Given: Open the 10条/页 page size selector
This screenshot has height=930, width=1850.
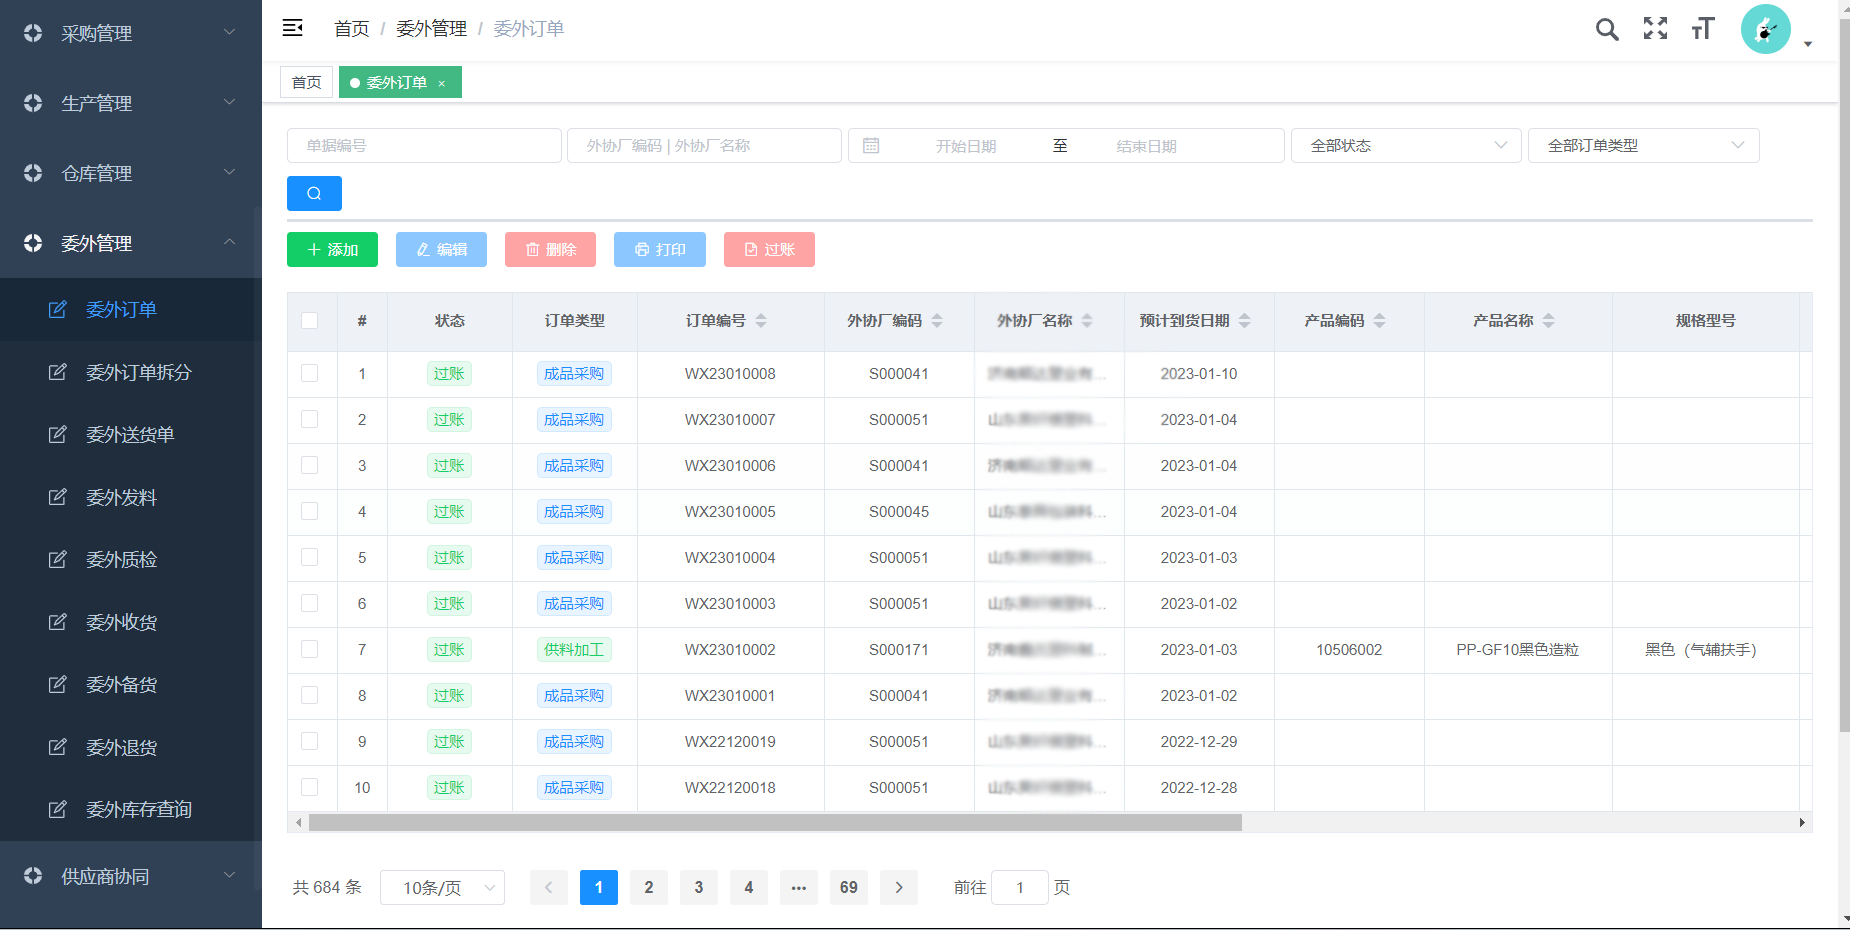Looking at the screenshot, I should pyautogui.click(x=442, y=888).
